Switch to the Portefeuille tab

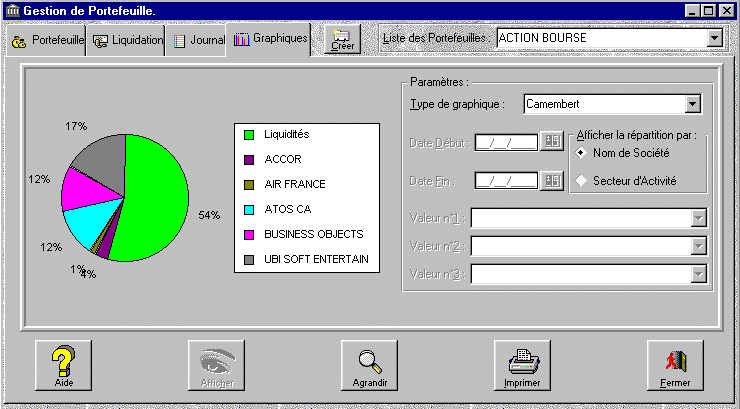click(x=45, y=41)
